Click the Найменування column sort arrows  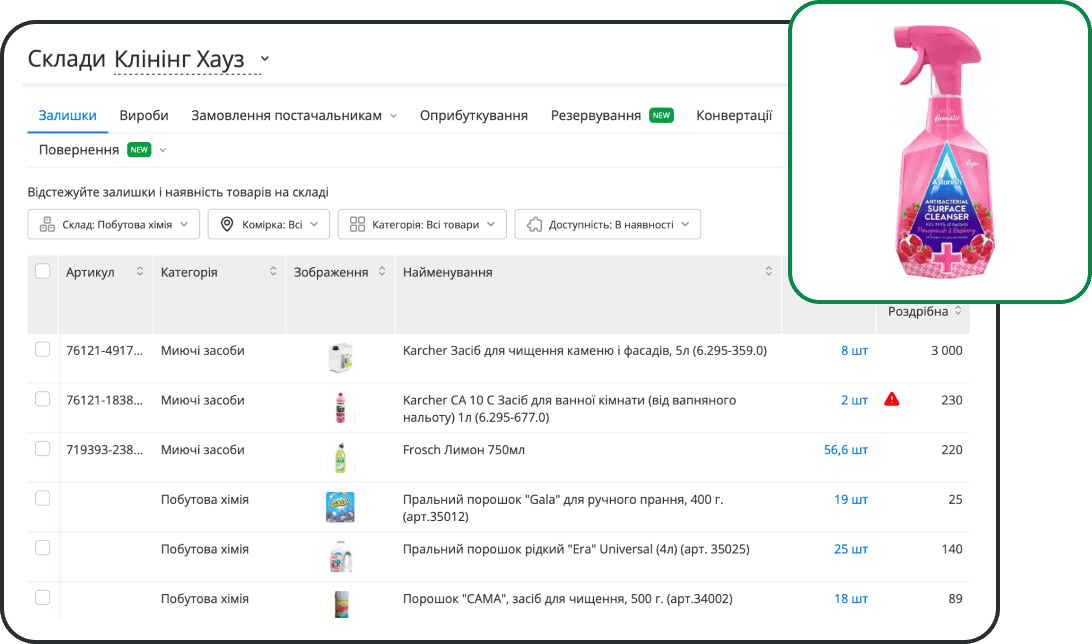769,272
